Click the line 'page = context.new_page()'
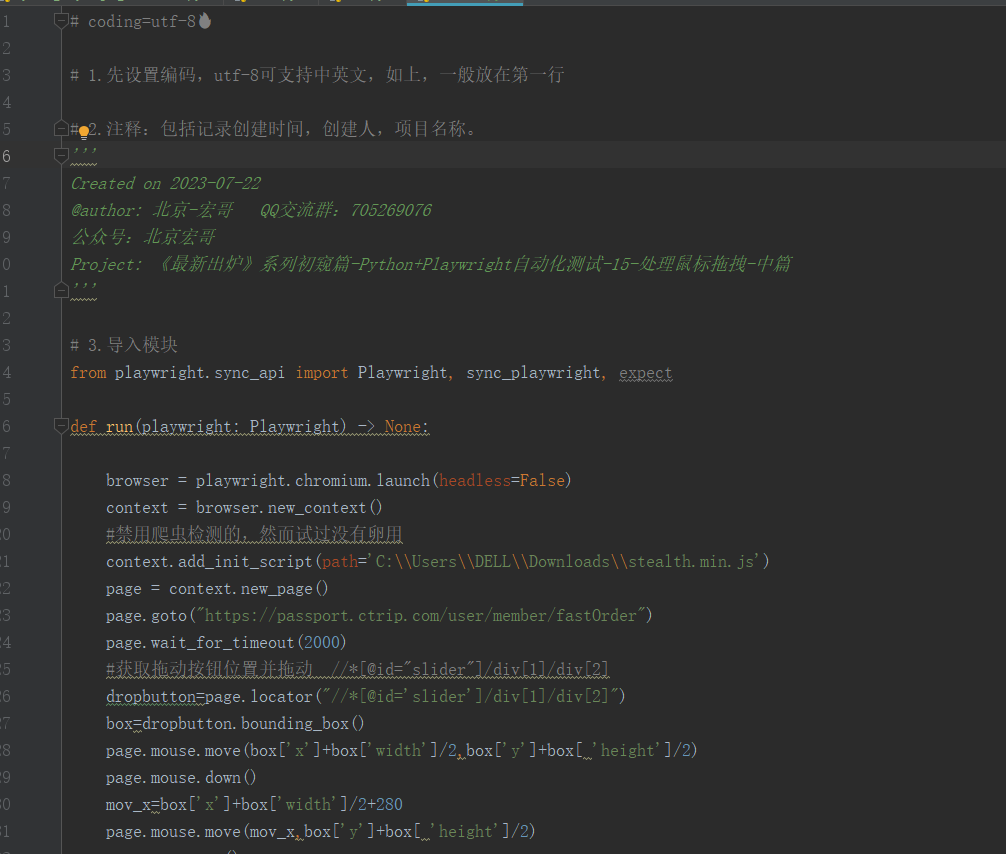The image size is (1006, 854). (217, 588)
